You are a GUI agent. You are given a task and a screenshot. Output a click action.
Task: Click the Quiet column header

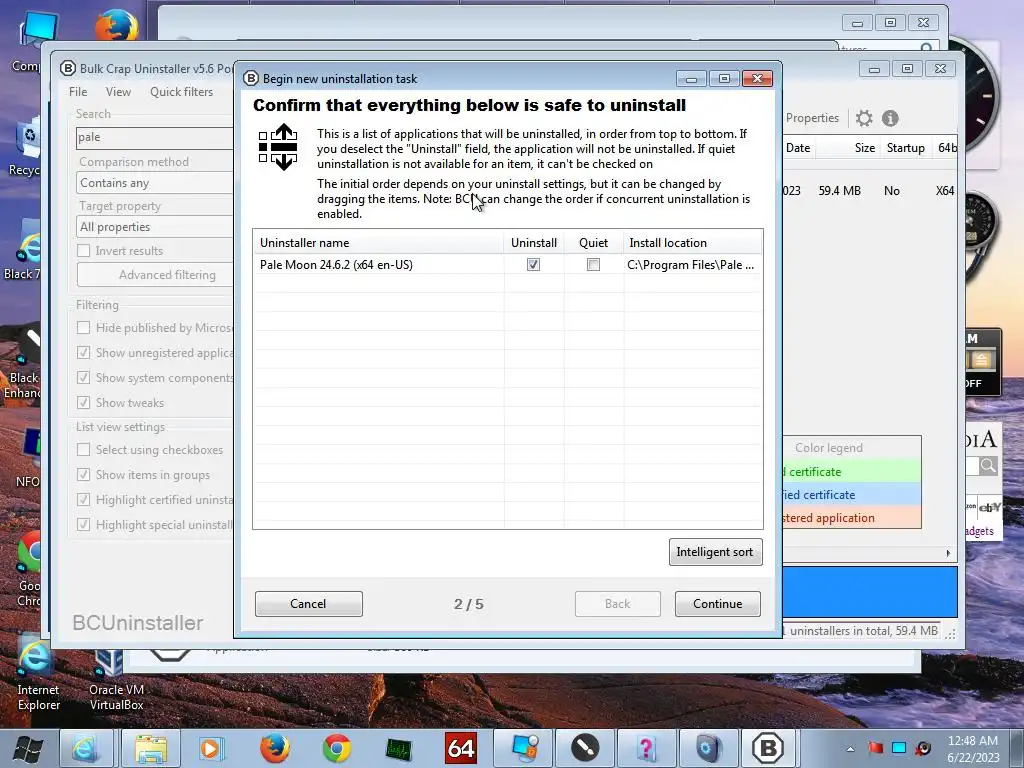point(593,243)
